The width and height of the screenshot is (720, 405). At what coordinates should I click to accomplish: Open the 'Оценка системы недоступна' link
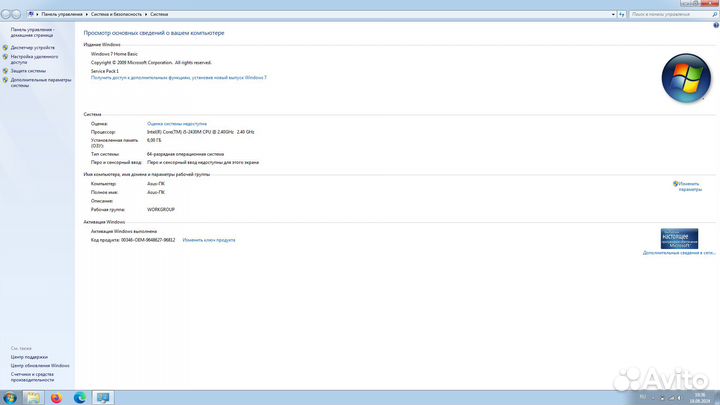click(x=177, y=123)
